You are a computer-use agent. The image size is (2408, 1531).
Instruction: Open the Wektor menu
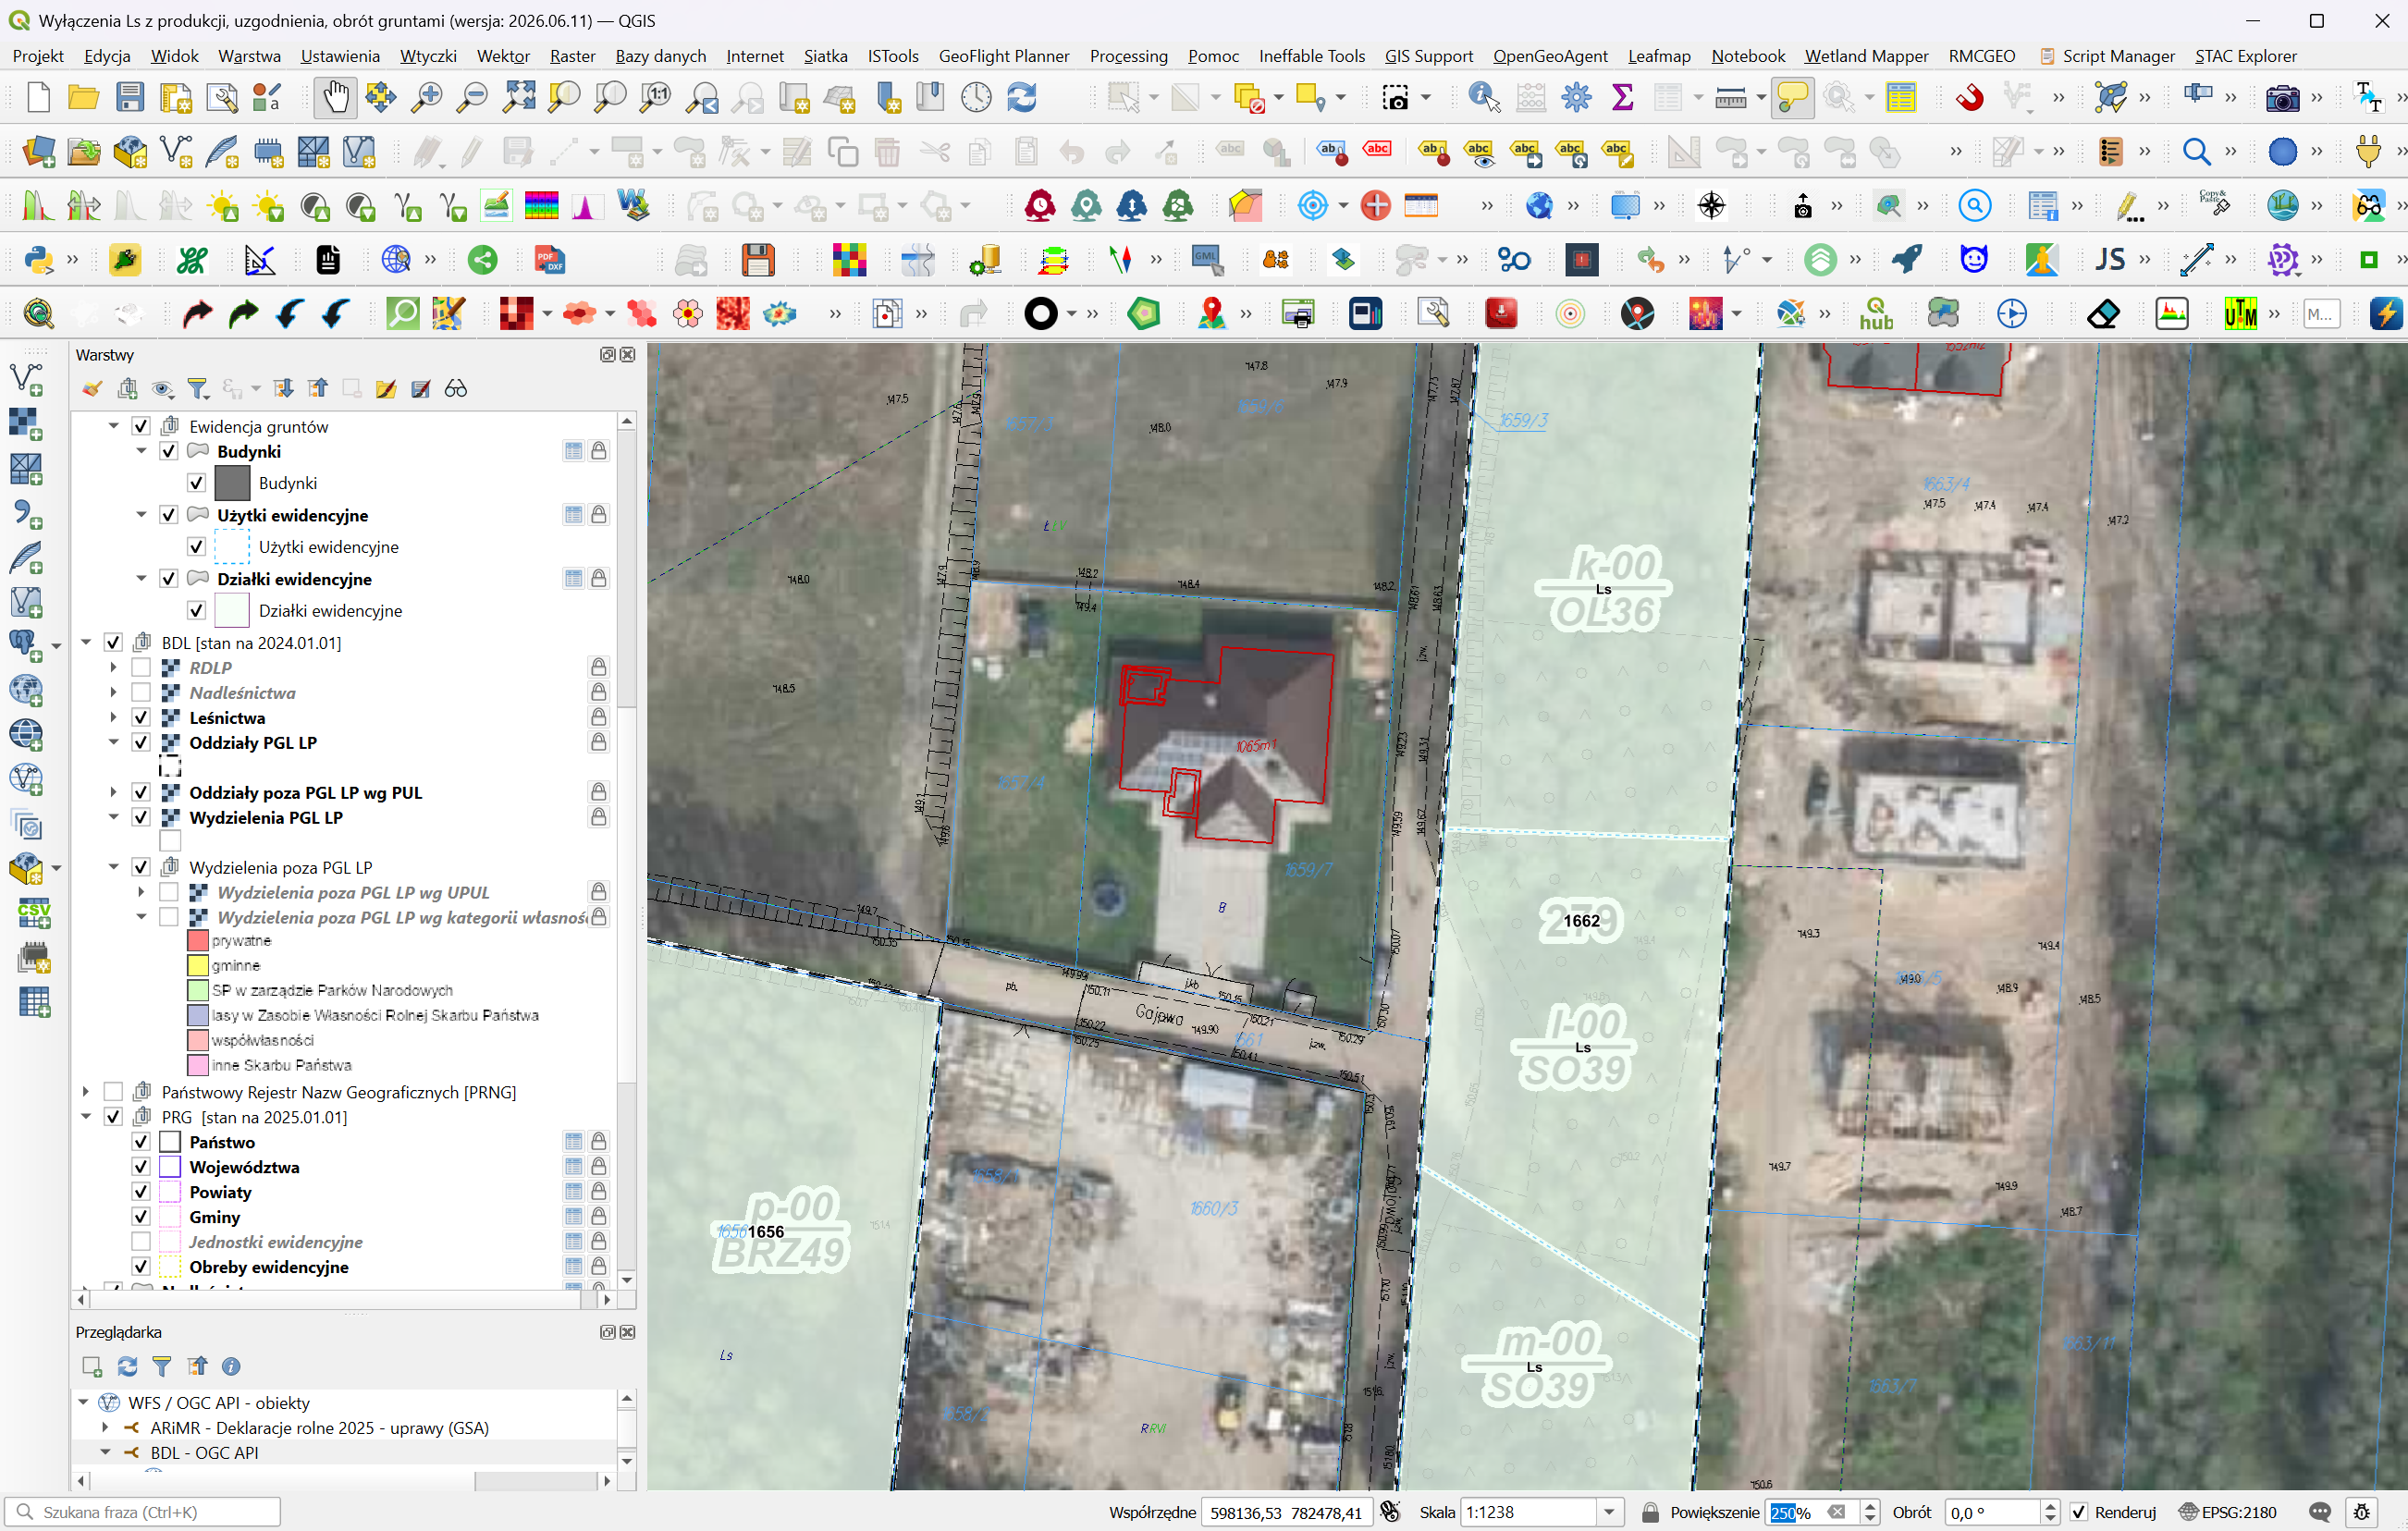(503, 56)
